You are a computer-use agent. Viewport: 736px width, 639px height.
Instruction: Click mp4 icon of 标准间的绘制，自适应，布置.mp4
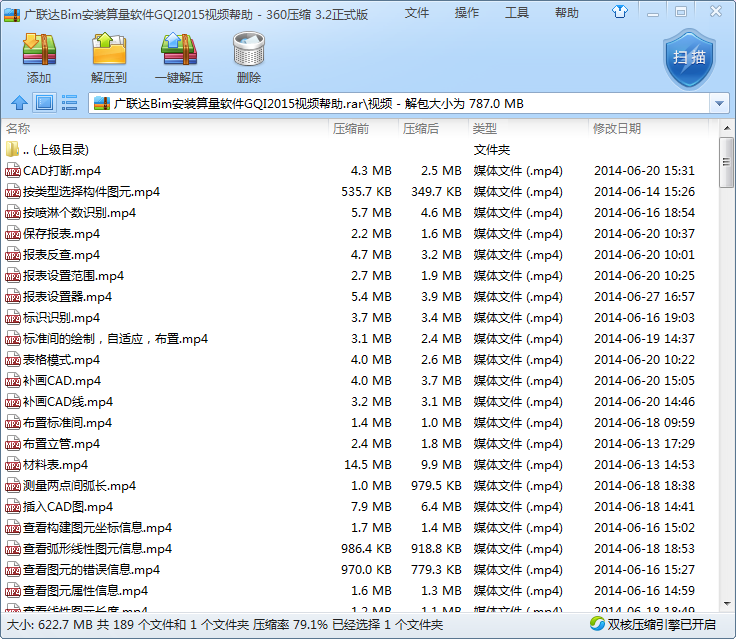pyautogui.click(x=13, y=339)
